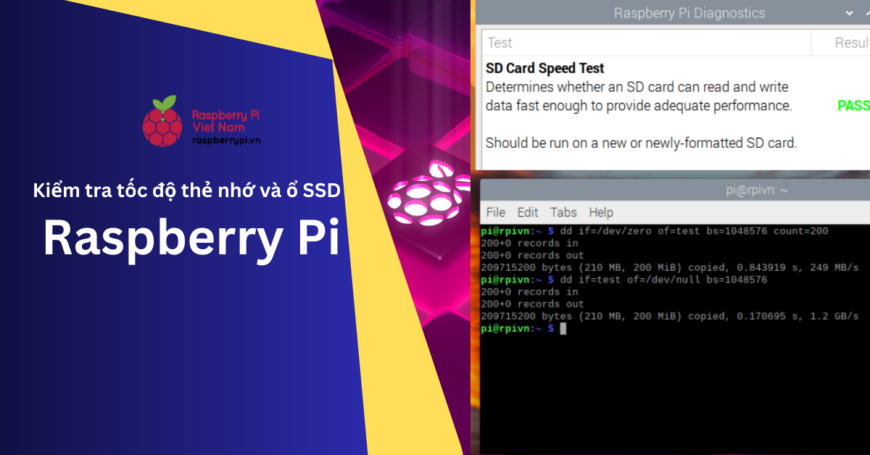The image size is (870, 455).
Task: Click the 249 MB/s write result line
Action: pyautogui.click(x=670, y=268)
